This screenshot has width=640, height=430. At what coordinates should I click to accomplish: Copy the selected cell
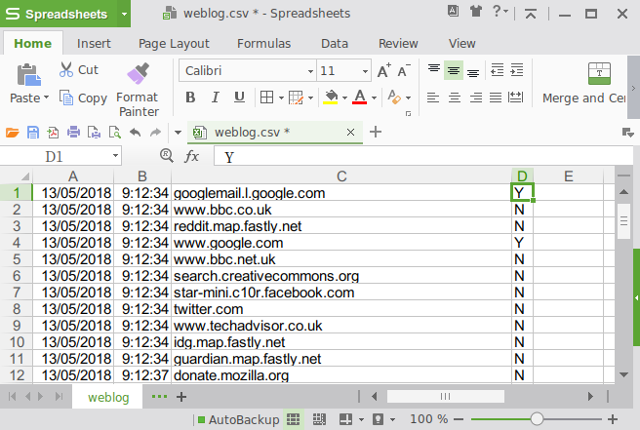click(83, 98)
